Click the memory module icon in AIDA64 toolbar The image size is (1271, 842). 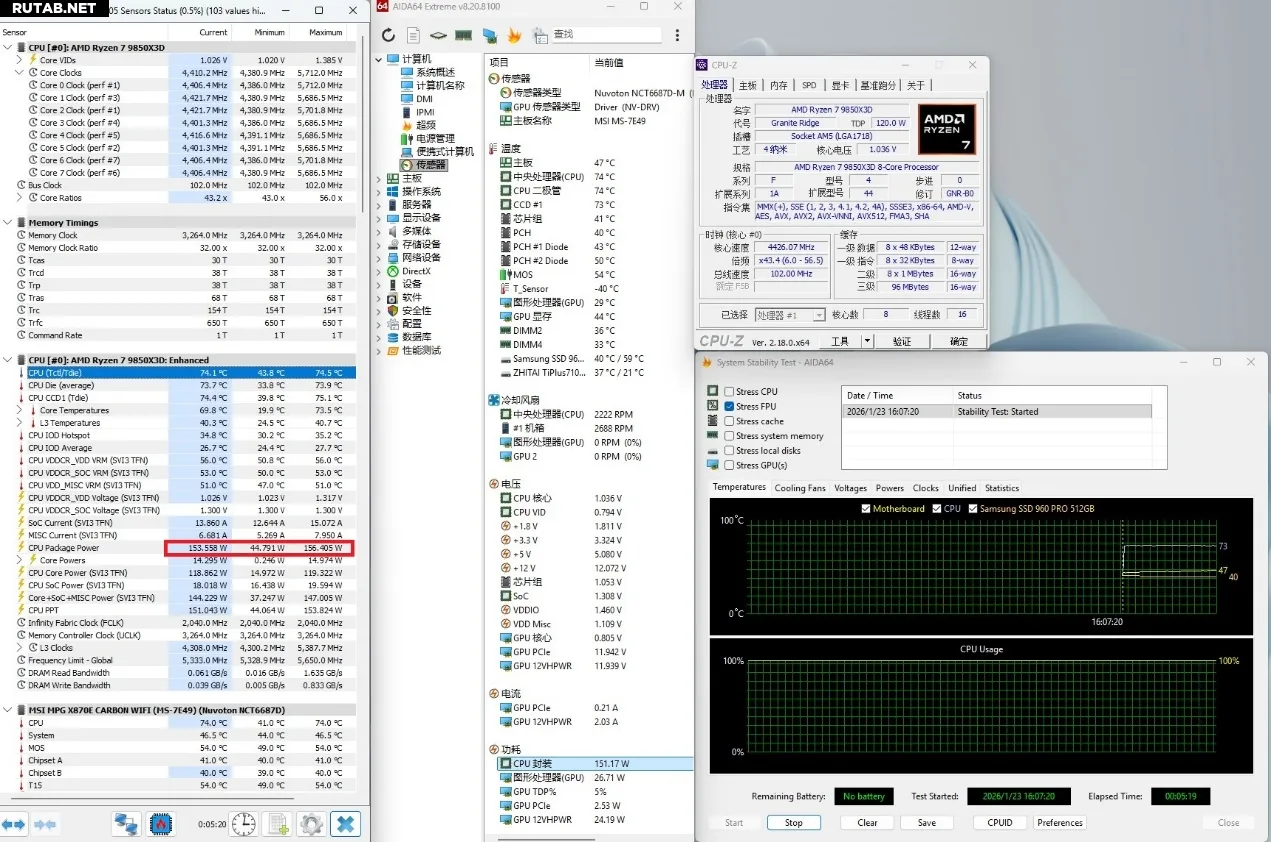[x=463, y=35]
